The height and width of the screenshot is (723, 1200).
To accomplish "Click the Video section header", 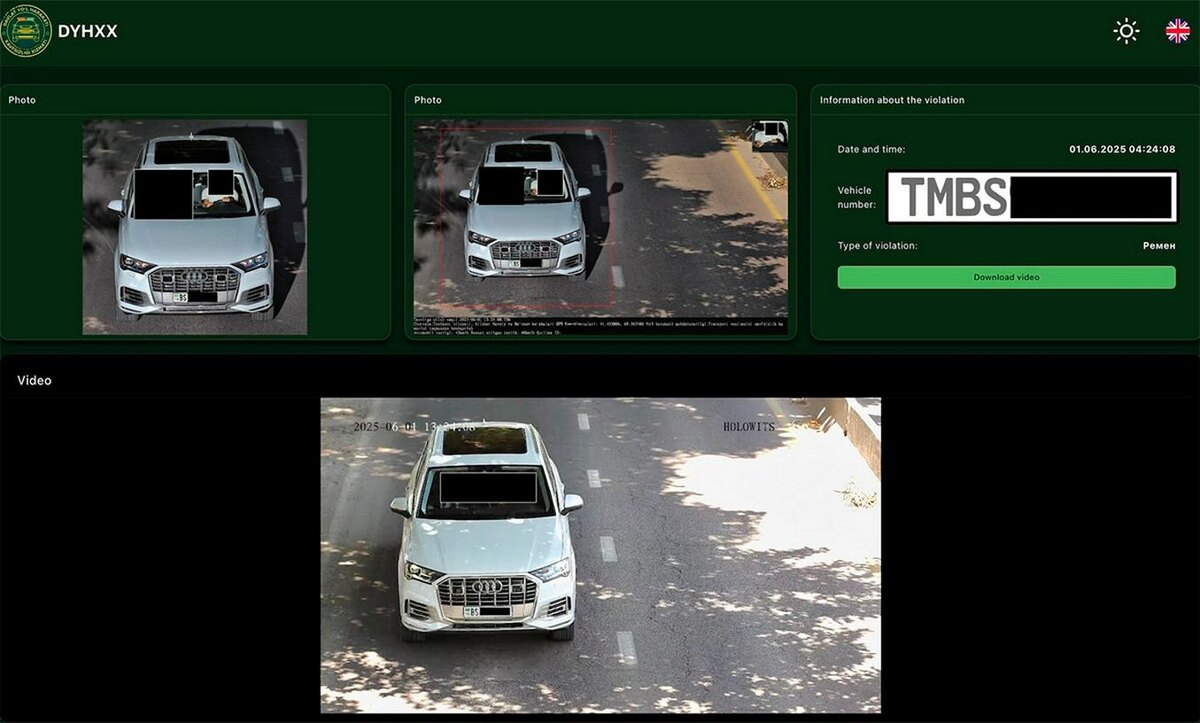I will click(x=34, y=380).
